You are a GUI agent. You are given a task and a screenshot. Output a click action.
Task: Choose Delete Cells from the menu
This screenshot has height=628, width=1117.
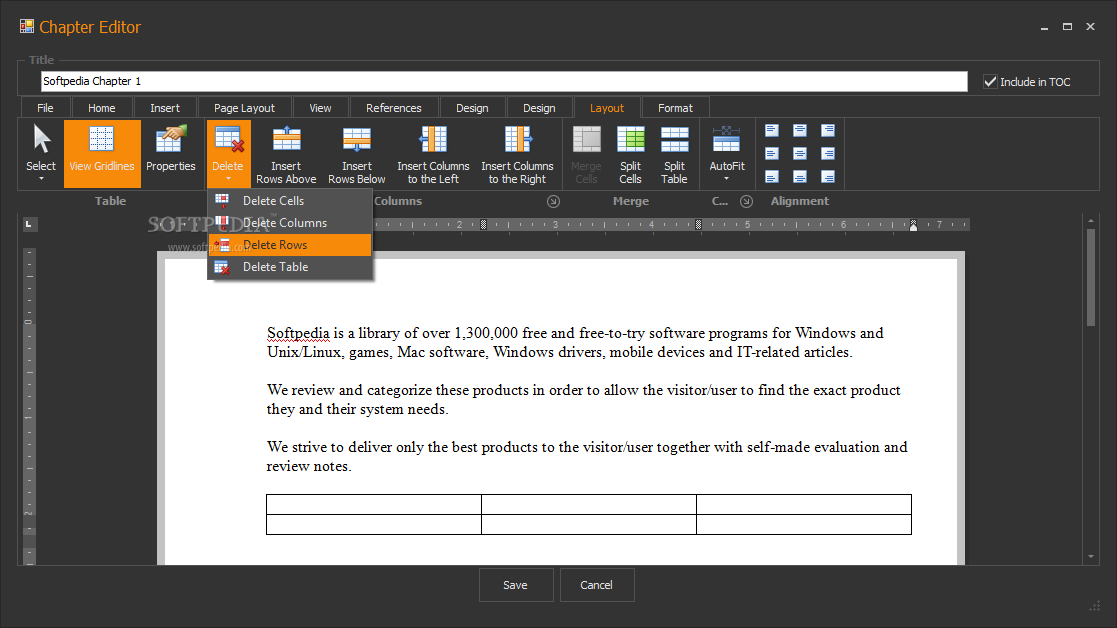point(290,201)
